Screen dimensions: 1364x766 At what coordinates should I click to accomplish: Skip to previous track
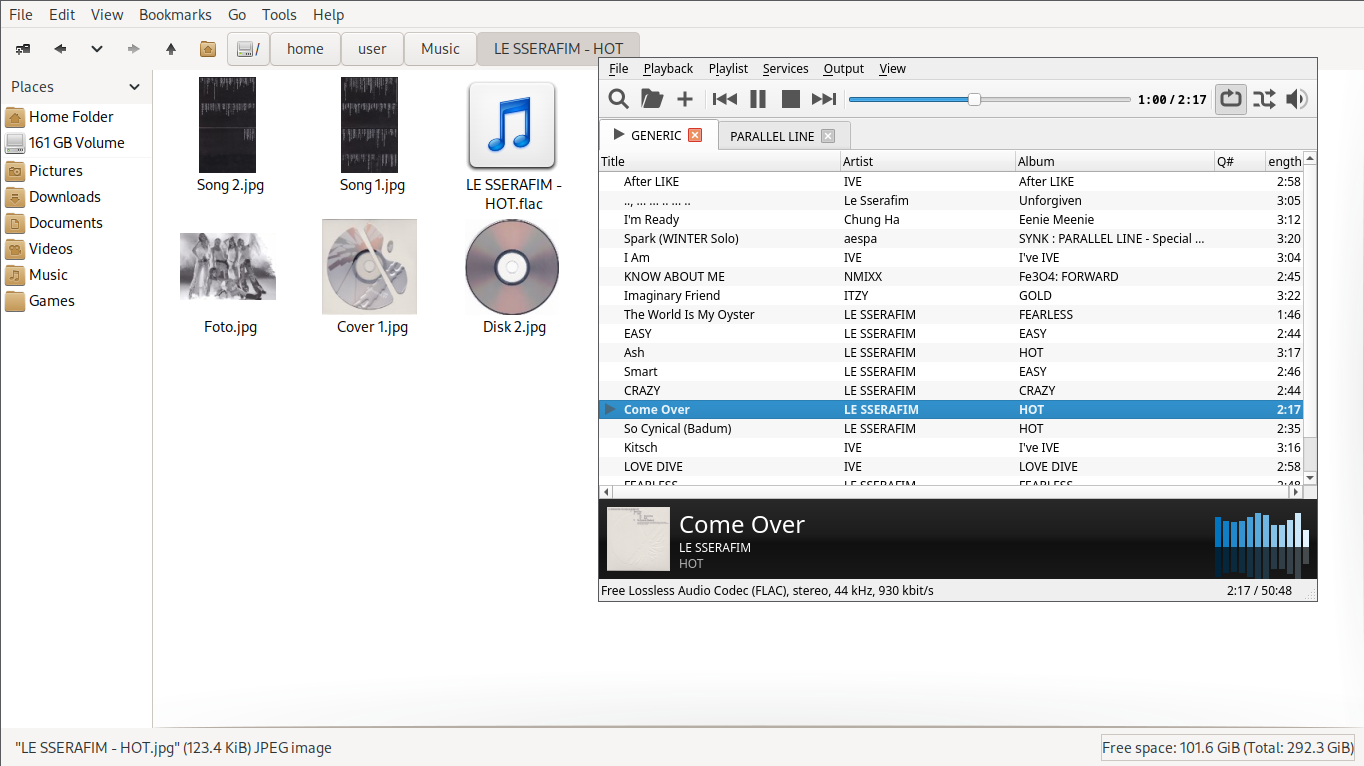[725, 99]
